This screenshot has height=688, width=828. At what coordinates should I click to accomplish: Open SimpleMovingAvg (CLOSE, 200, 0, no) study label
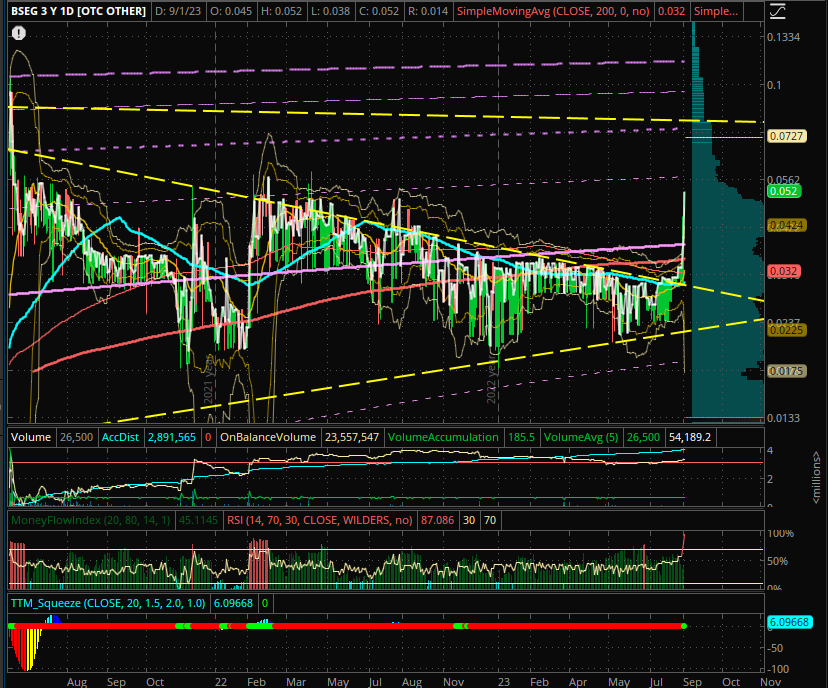click(x=553, y=11)
